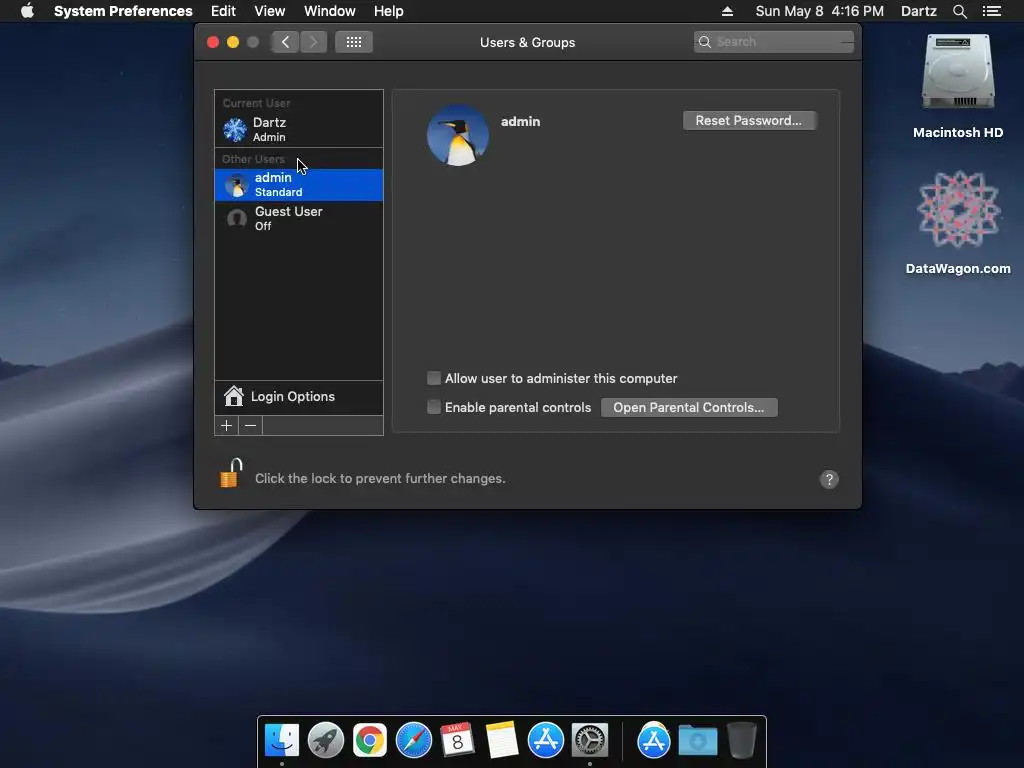Show all preferences grid button

coord(354,42)
